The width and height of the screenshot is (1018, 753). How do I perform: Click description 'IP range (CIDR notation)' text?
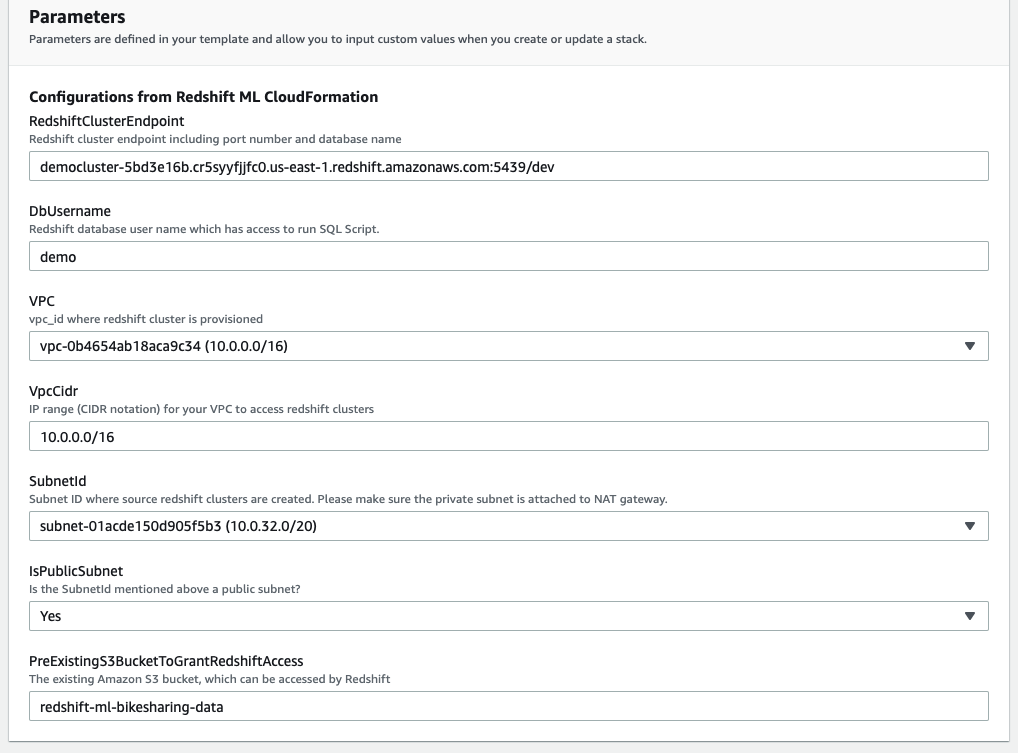point(201,410)
